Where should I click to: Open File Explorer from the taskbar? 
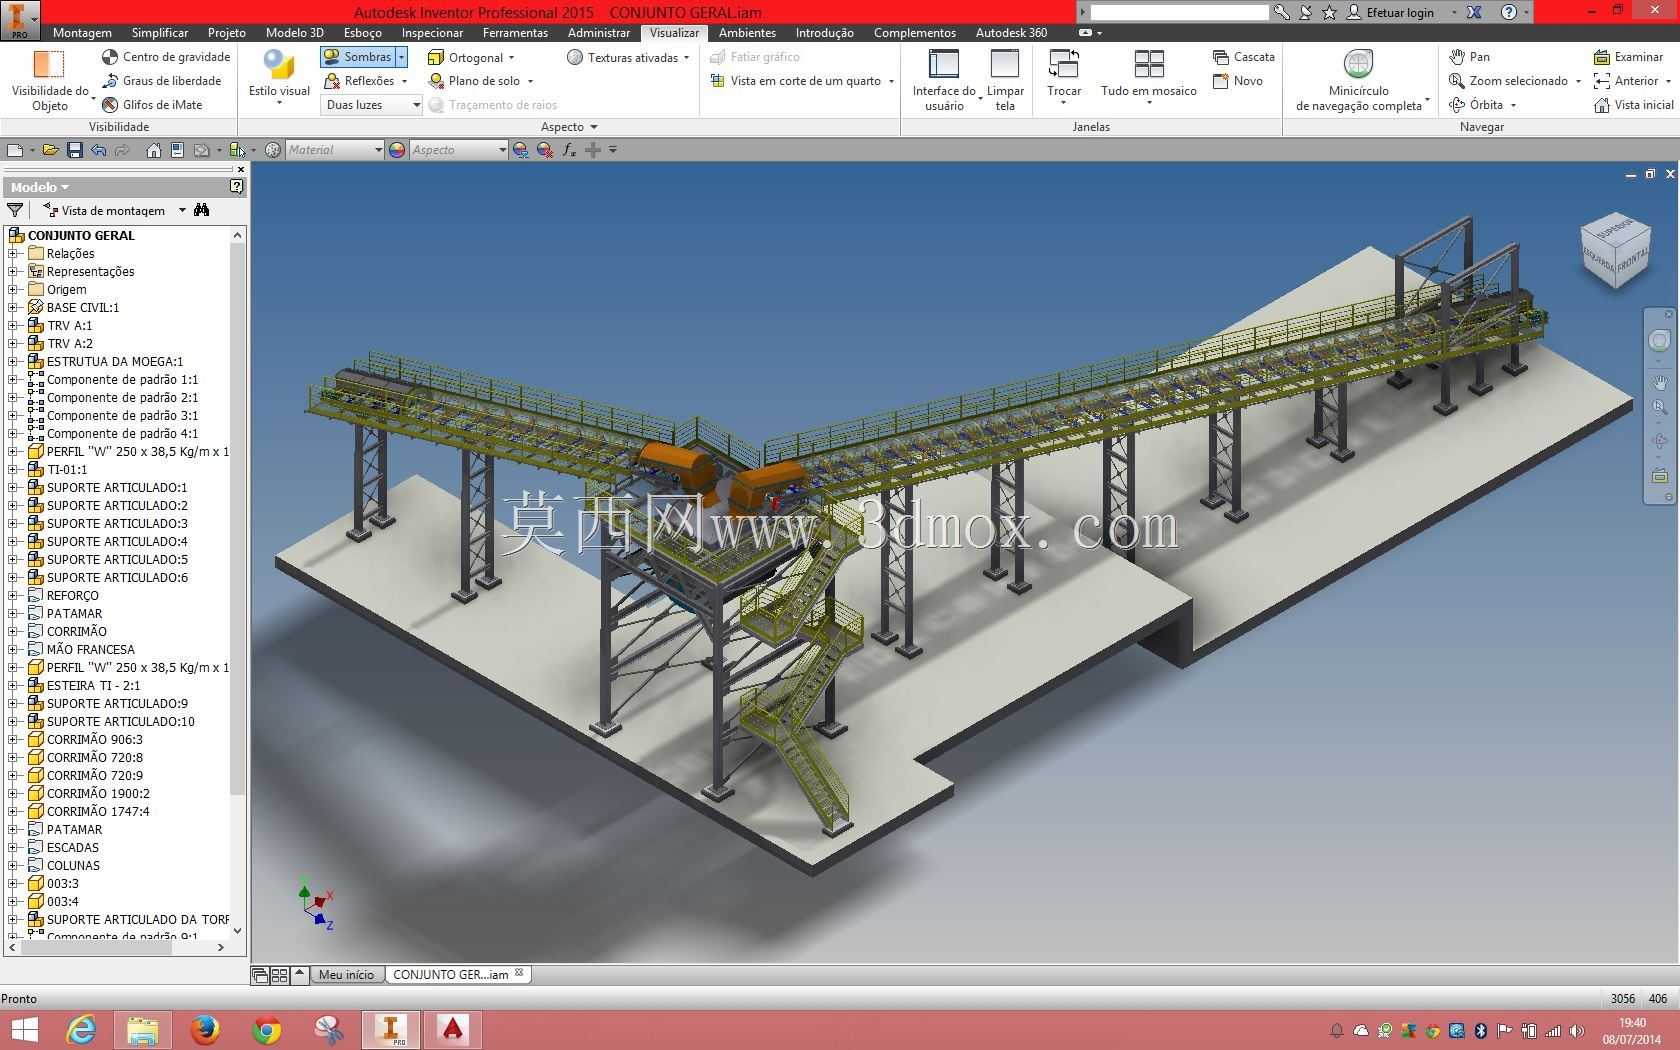tap(142, 1029)
